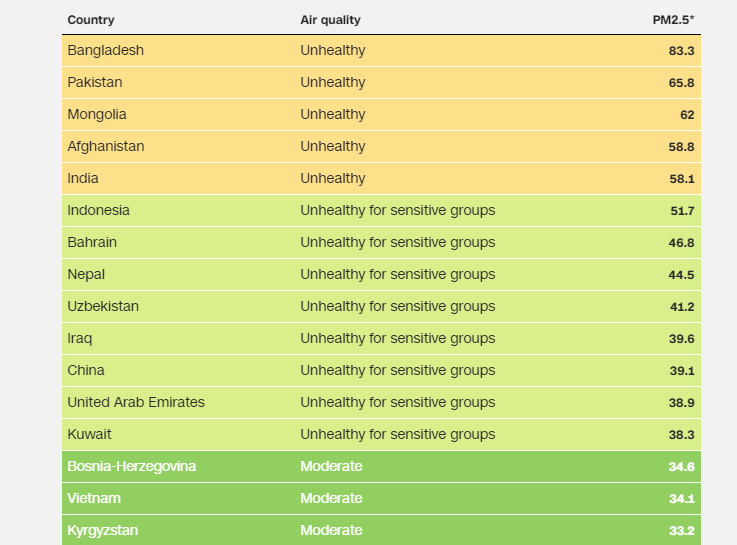Click the Air quality column header

tap(330, 20)
